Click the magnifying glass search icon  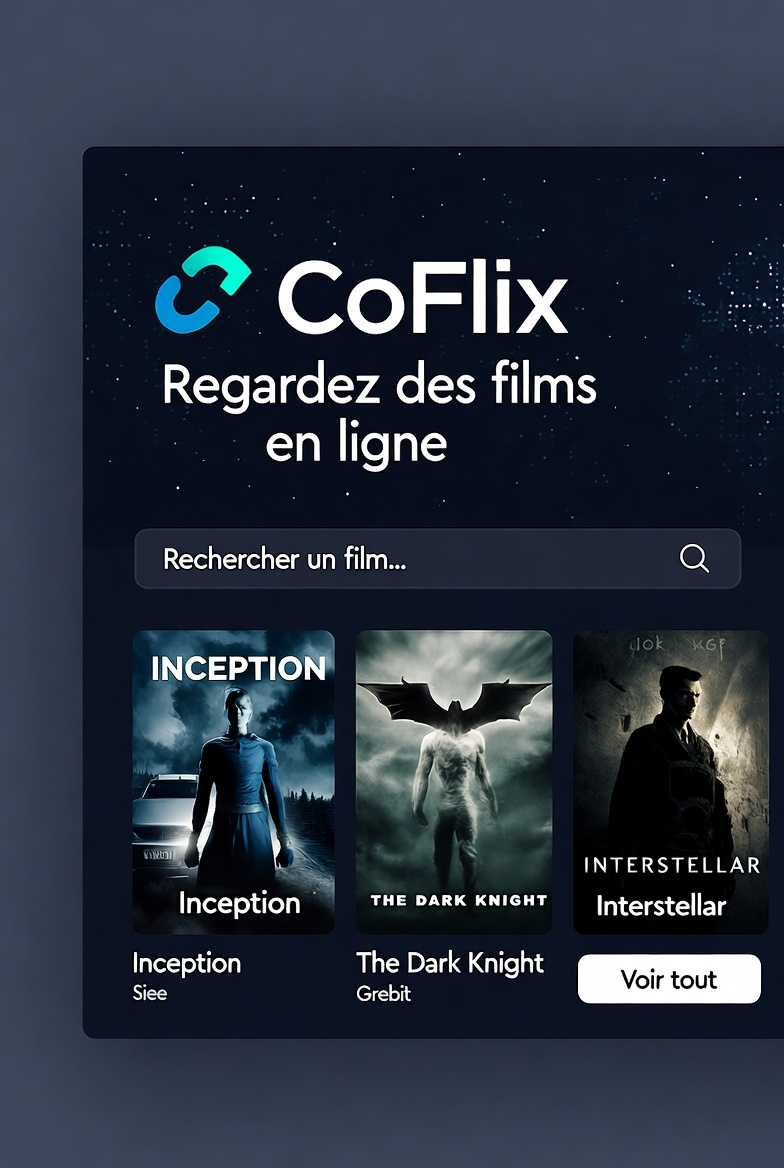pyautogui.click(x=694, y=558)
